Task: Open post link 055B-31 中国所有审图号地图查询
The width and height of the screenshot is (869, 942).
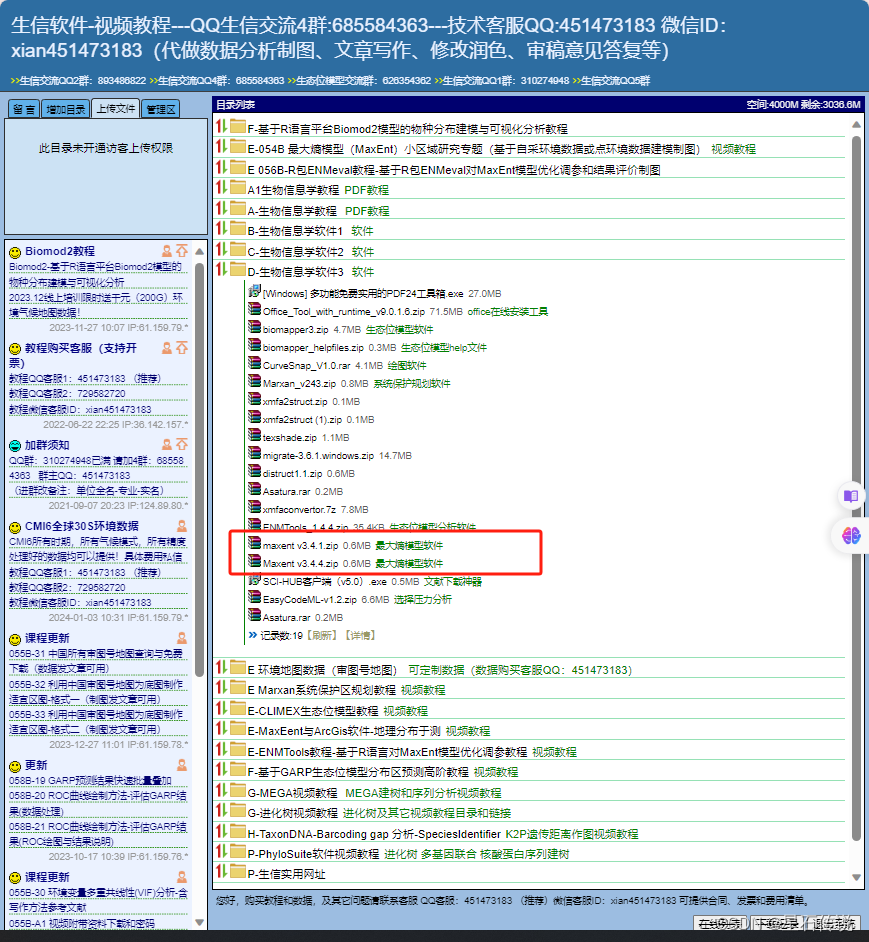Action: click(x=96, y=661)
